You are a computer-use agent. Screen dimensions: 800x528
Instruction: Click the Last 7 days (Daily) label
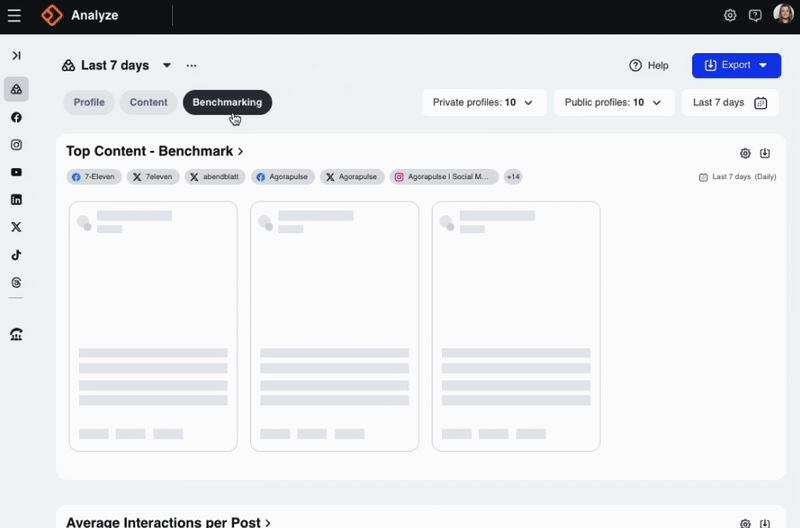pyautogui.click(x=737, y=177)
